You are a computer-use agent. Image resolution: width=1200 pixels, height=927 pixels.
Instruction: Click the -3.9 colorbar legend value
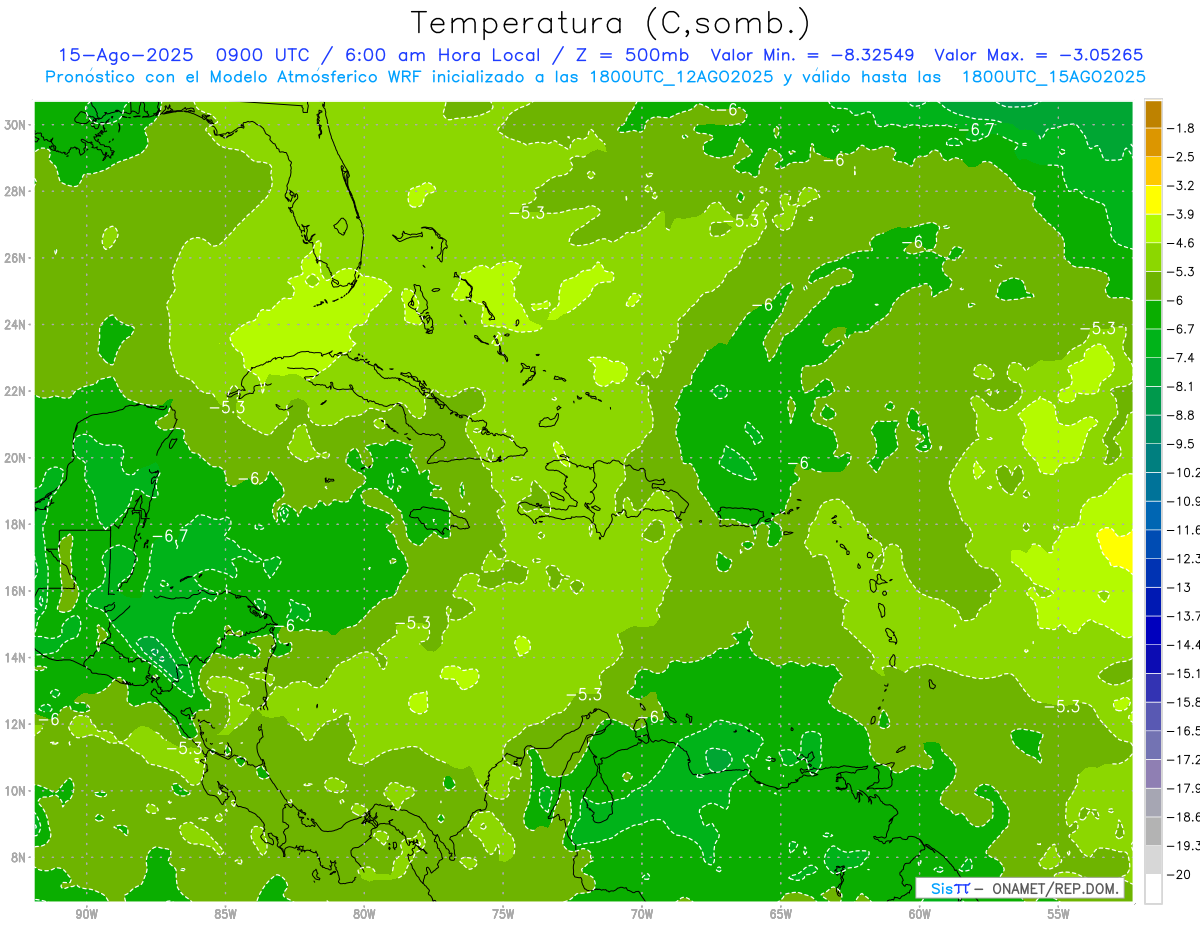pos(1181,214)
